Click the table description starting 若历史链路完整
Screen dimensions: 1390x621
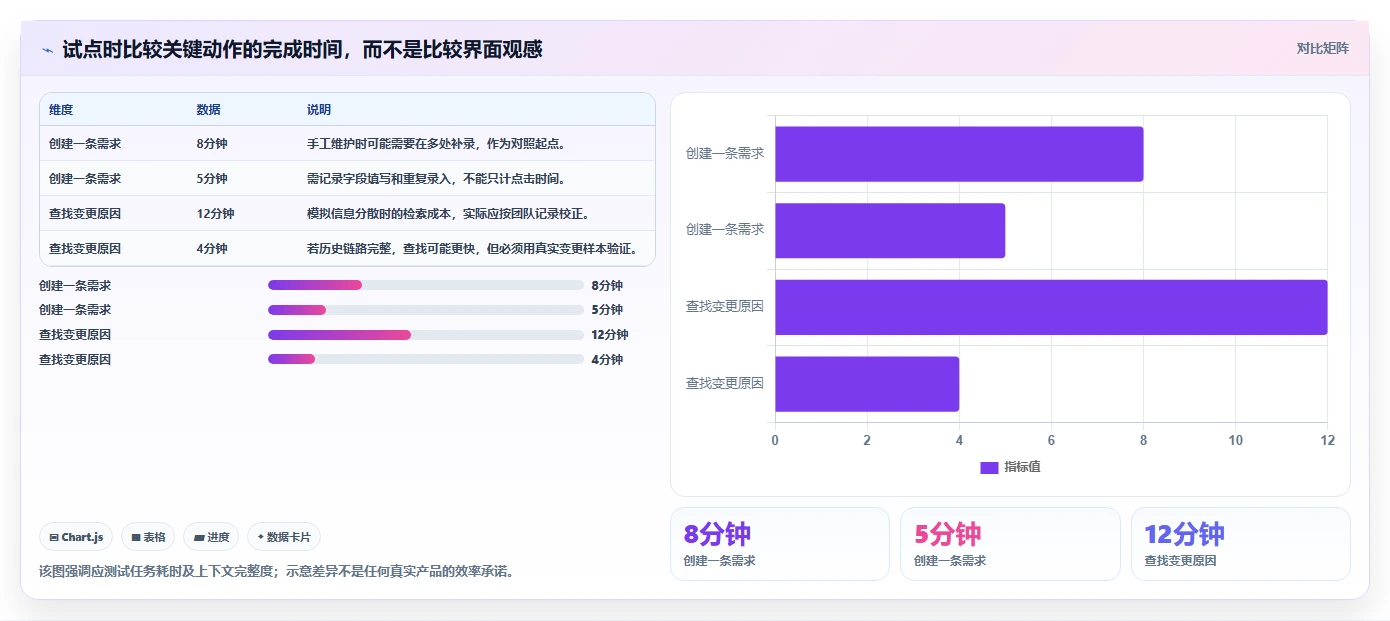(x=472, y=249)
